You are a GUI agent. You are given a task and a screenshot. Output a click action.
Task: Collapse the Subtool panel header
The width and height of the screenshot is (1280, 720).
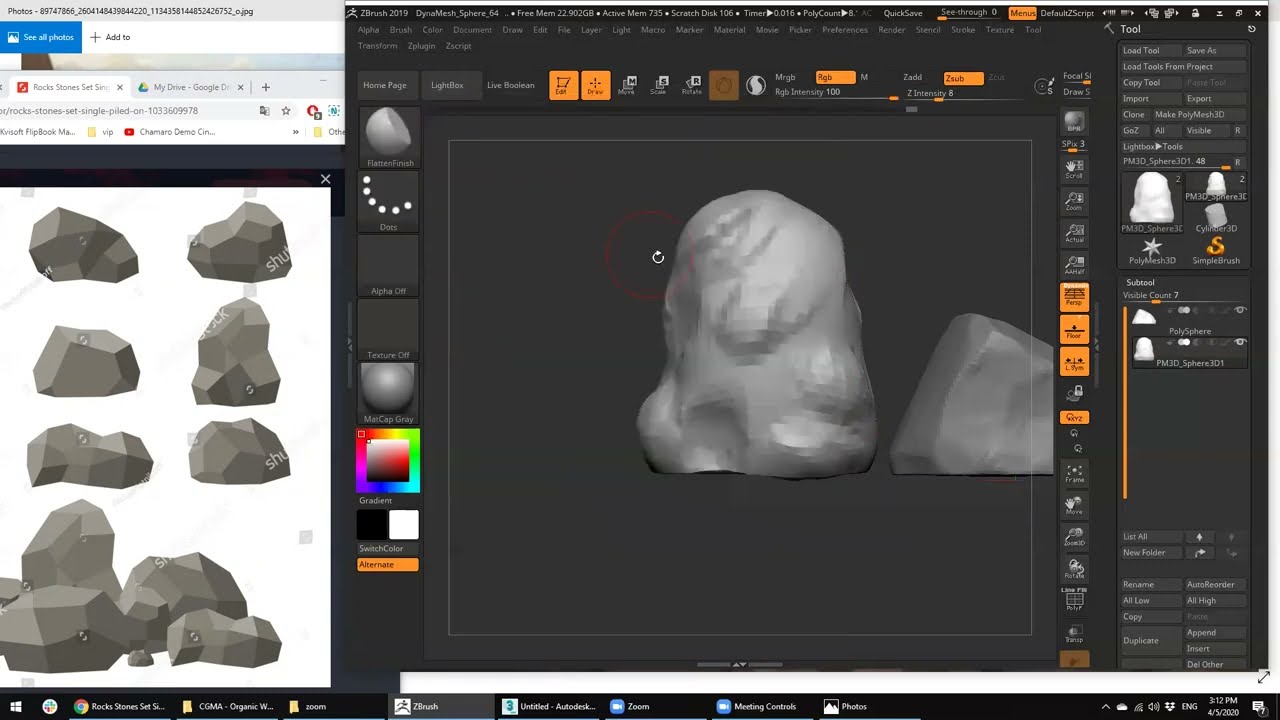(1140, 282)
